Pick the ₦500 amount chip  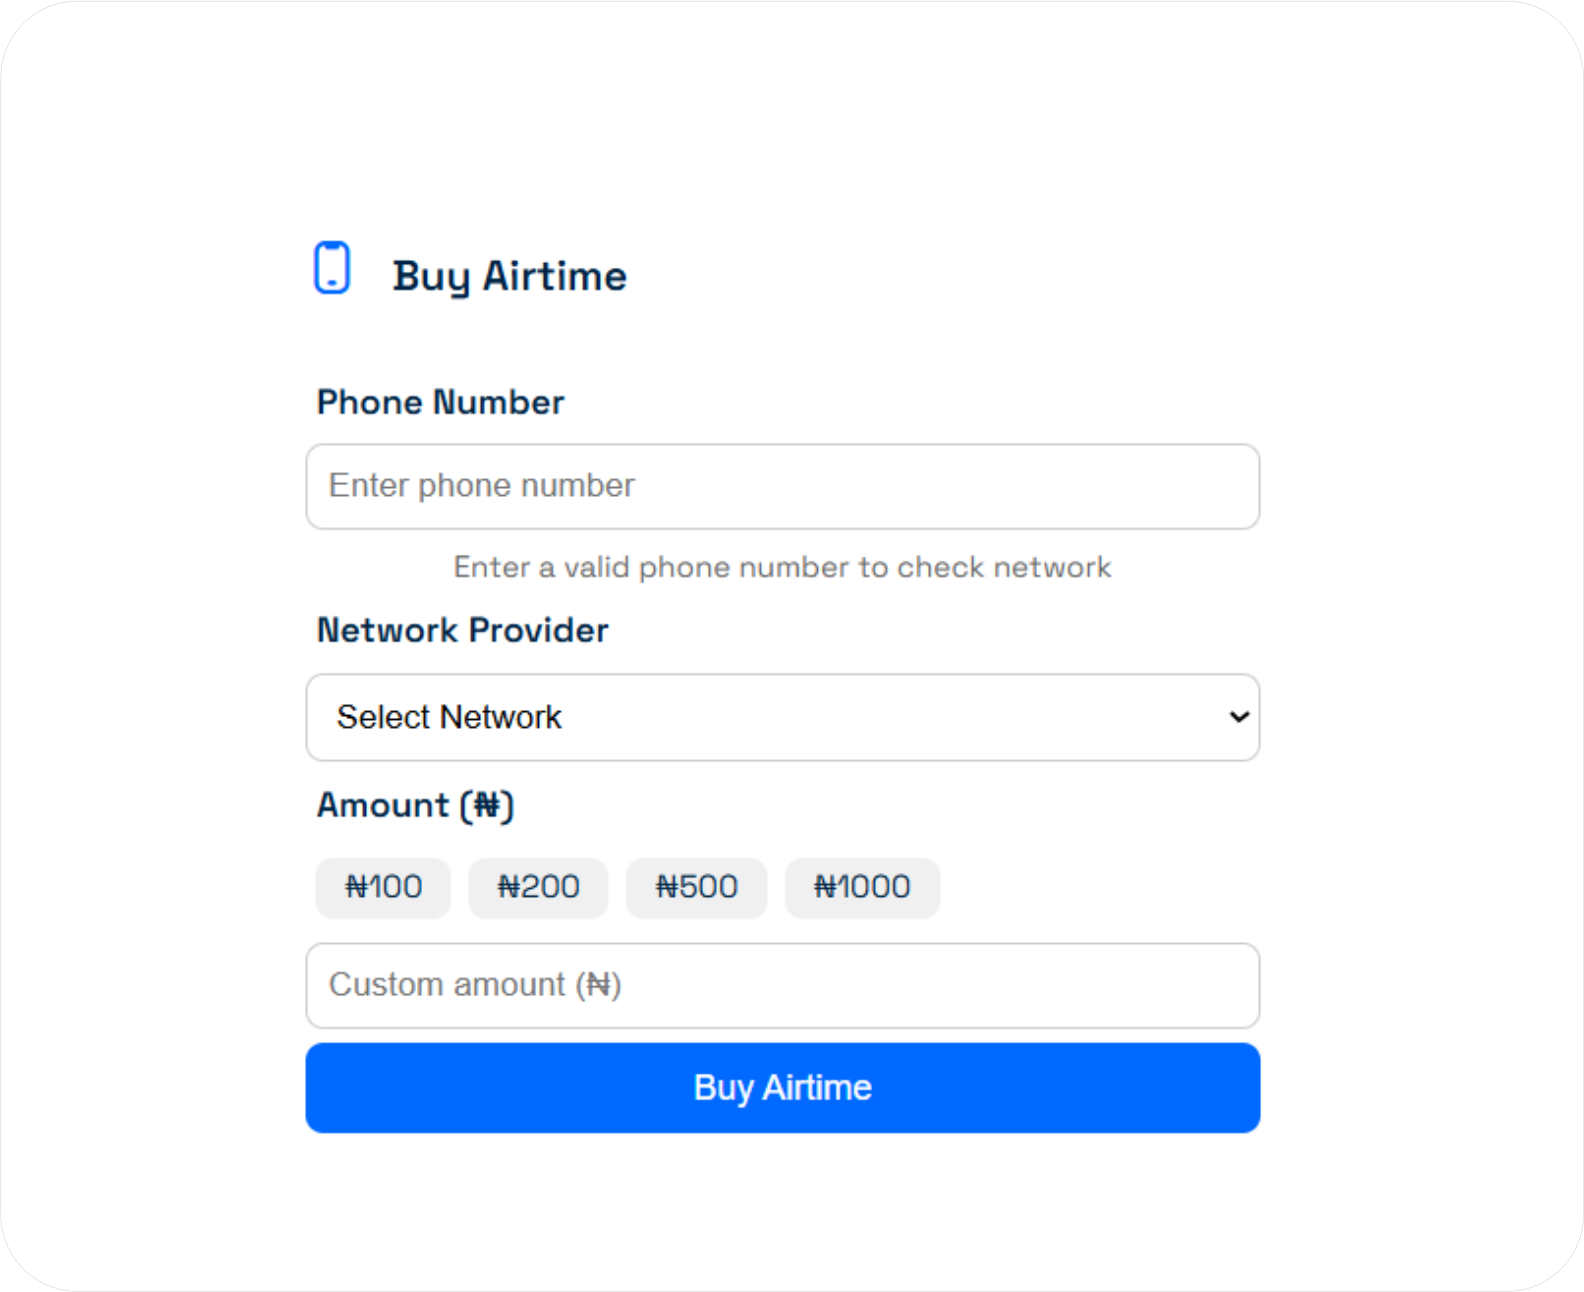(x=696, y=887)
